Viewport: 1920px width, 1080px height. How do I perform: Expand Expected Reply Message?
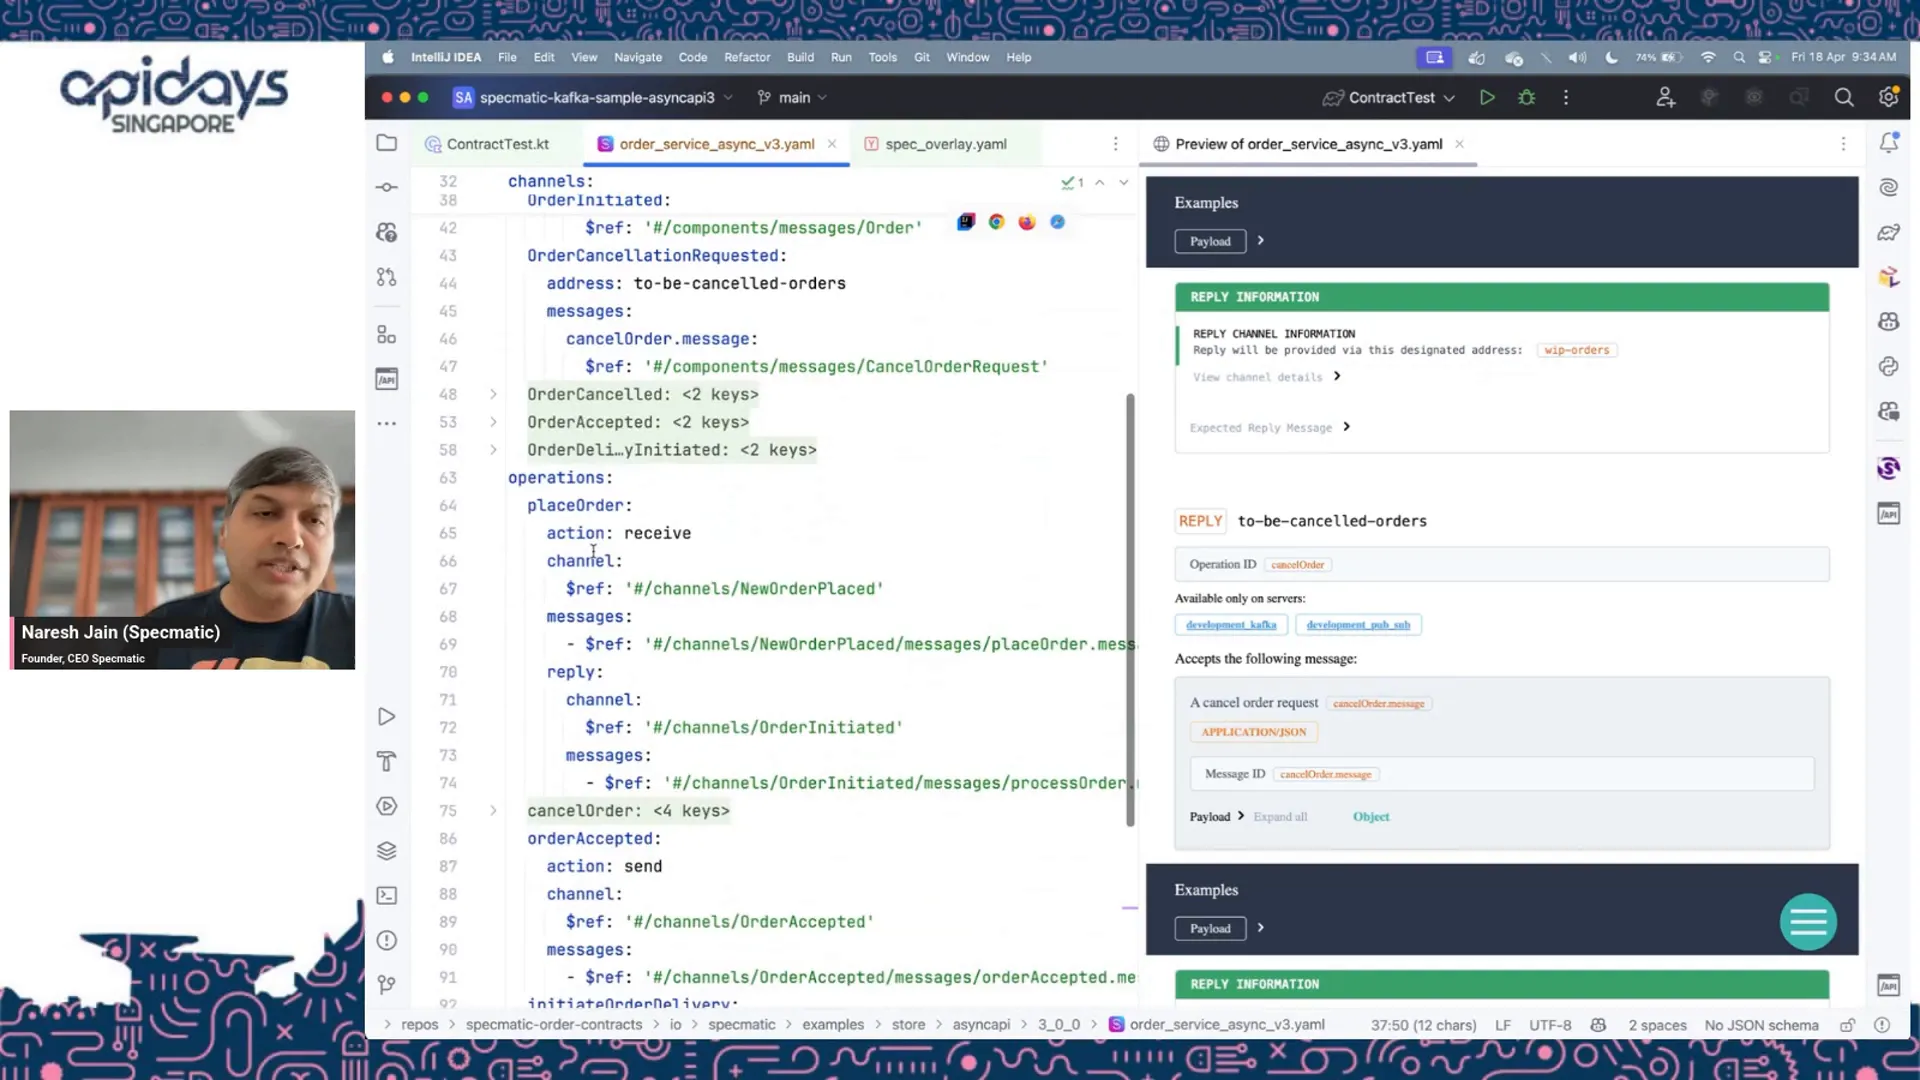coord(1270,427)
